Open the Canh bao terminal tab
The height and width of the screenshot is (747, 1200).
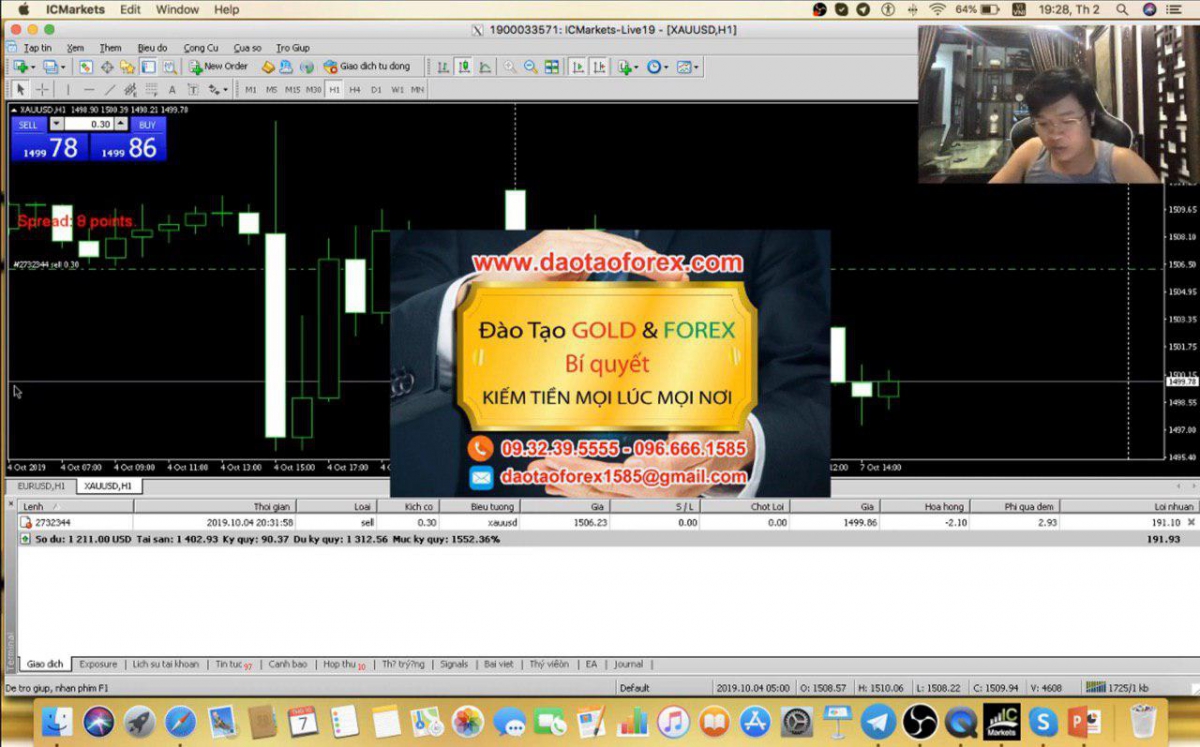(x=288, y=664)
